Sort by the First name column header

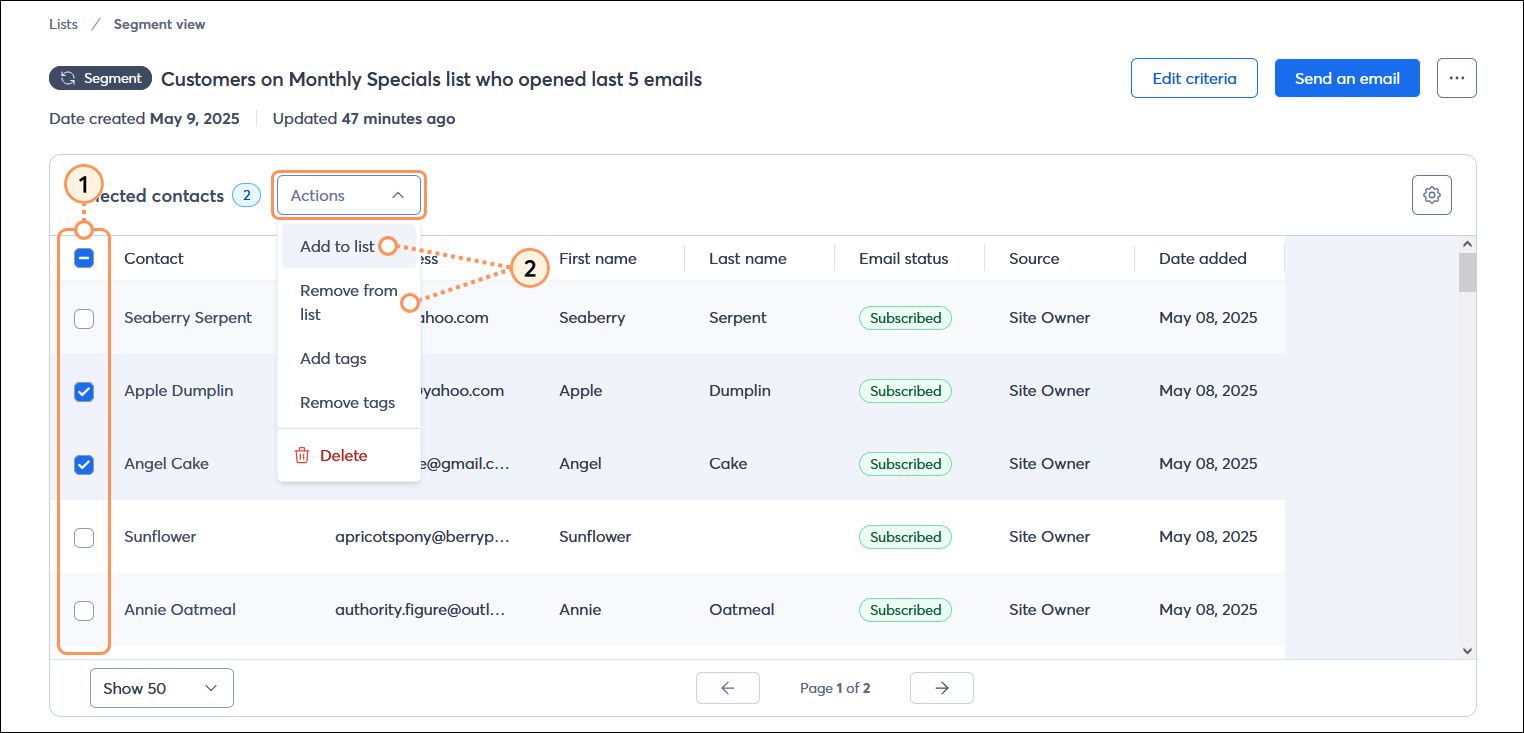(598, 258)
